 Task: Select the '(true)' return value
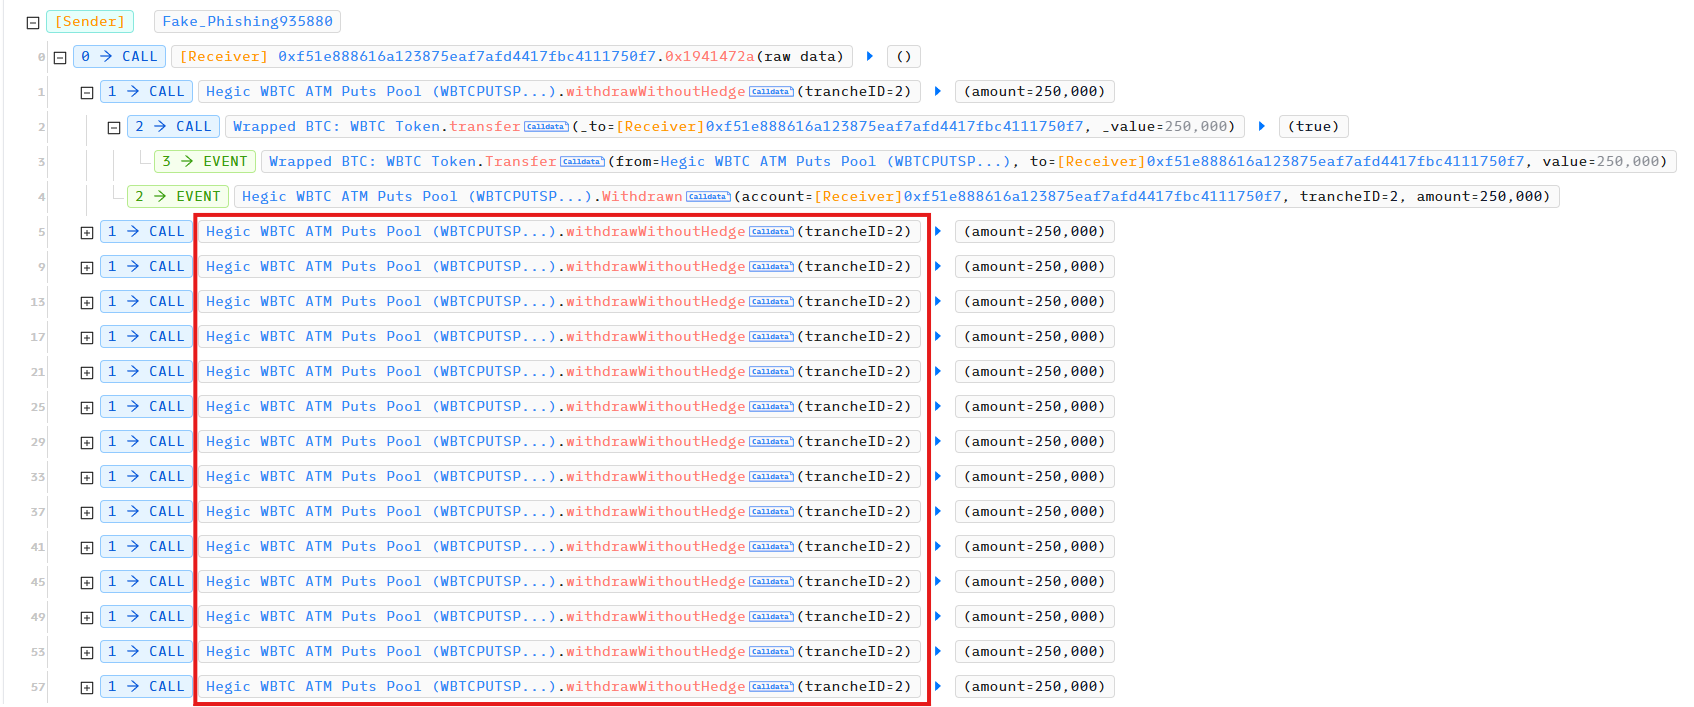click(x=1313, y=127)
